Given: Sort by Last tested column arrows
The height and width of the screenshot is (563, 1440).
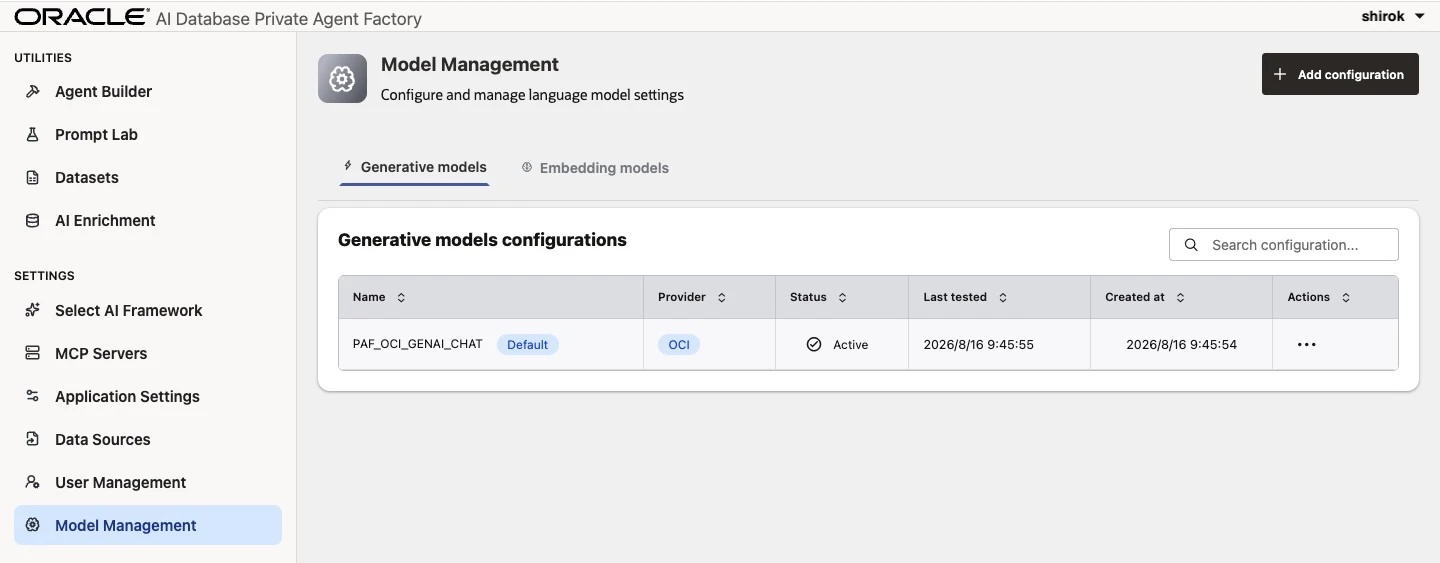Looking at the screenshot, I should 1003,297.
